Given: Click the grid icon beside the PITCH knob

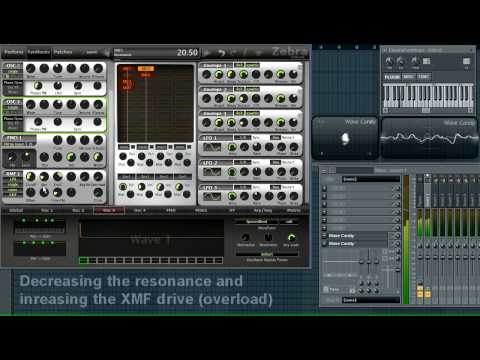Looking at the screenshot, I should click(427, 61).
